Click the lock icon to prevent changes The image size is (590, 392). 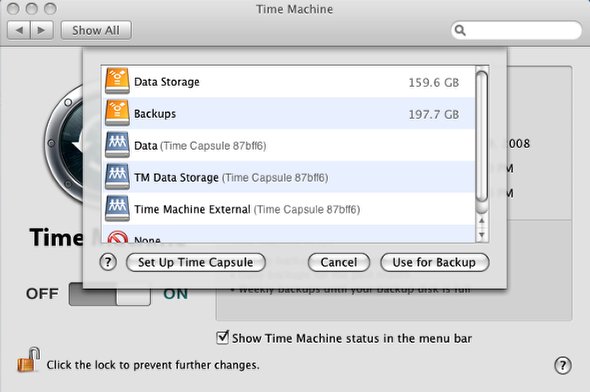point(29,360)
